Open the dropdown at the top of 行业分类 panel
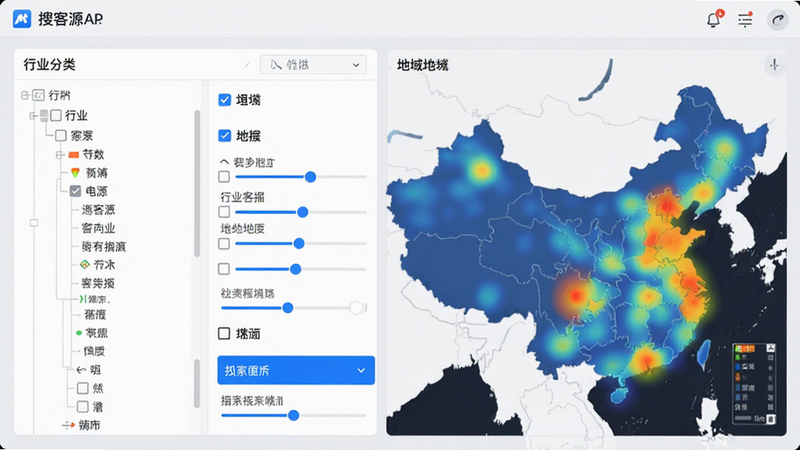Image resolution: width=800 pixels, height=450 pixels. [313, 65]
